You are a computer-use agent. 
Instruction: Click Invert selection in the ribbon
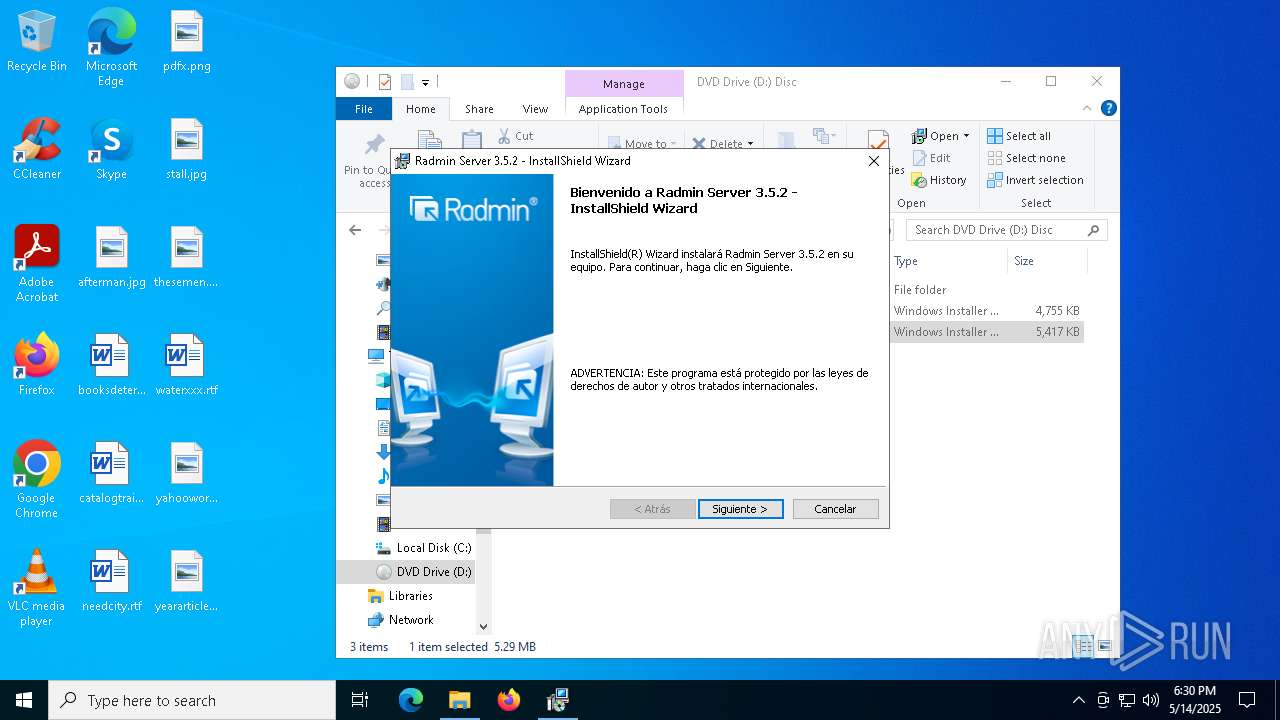tap(1035, 180)
